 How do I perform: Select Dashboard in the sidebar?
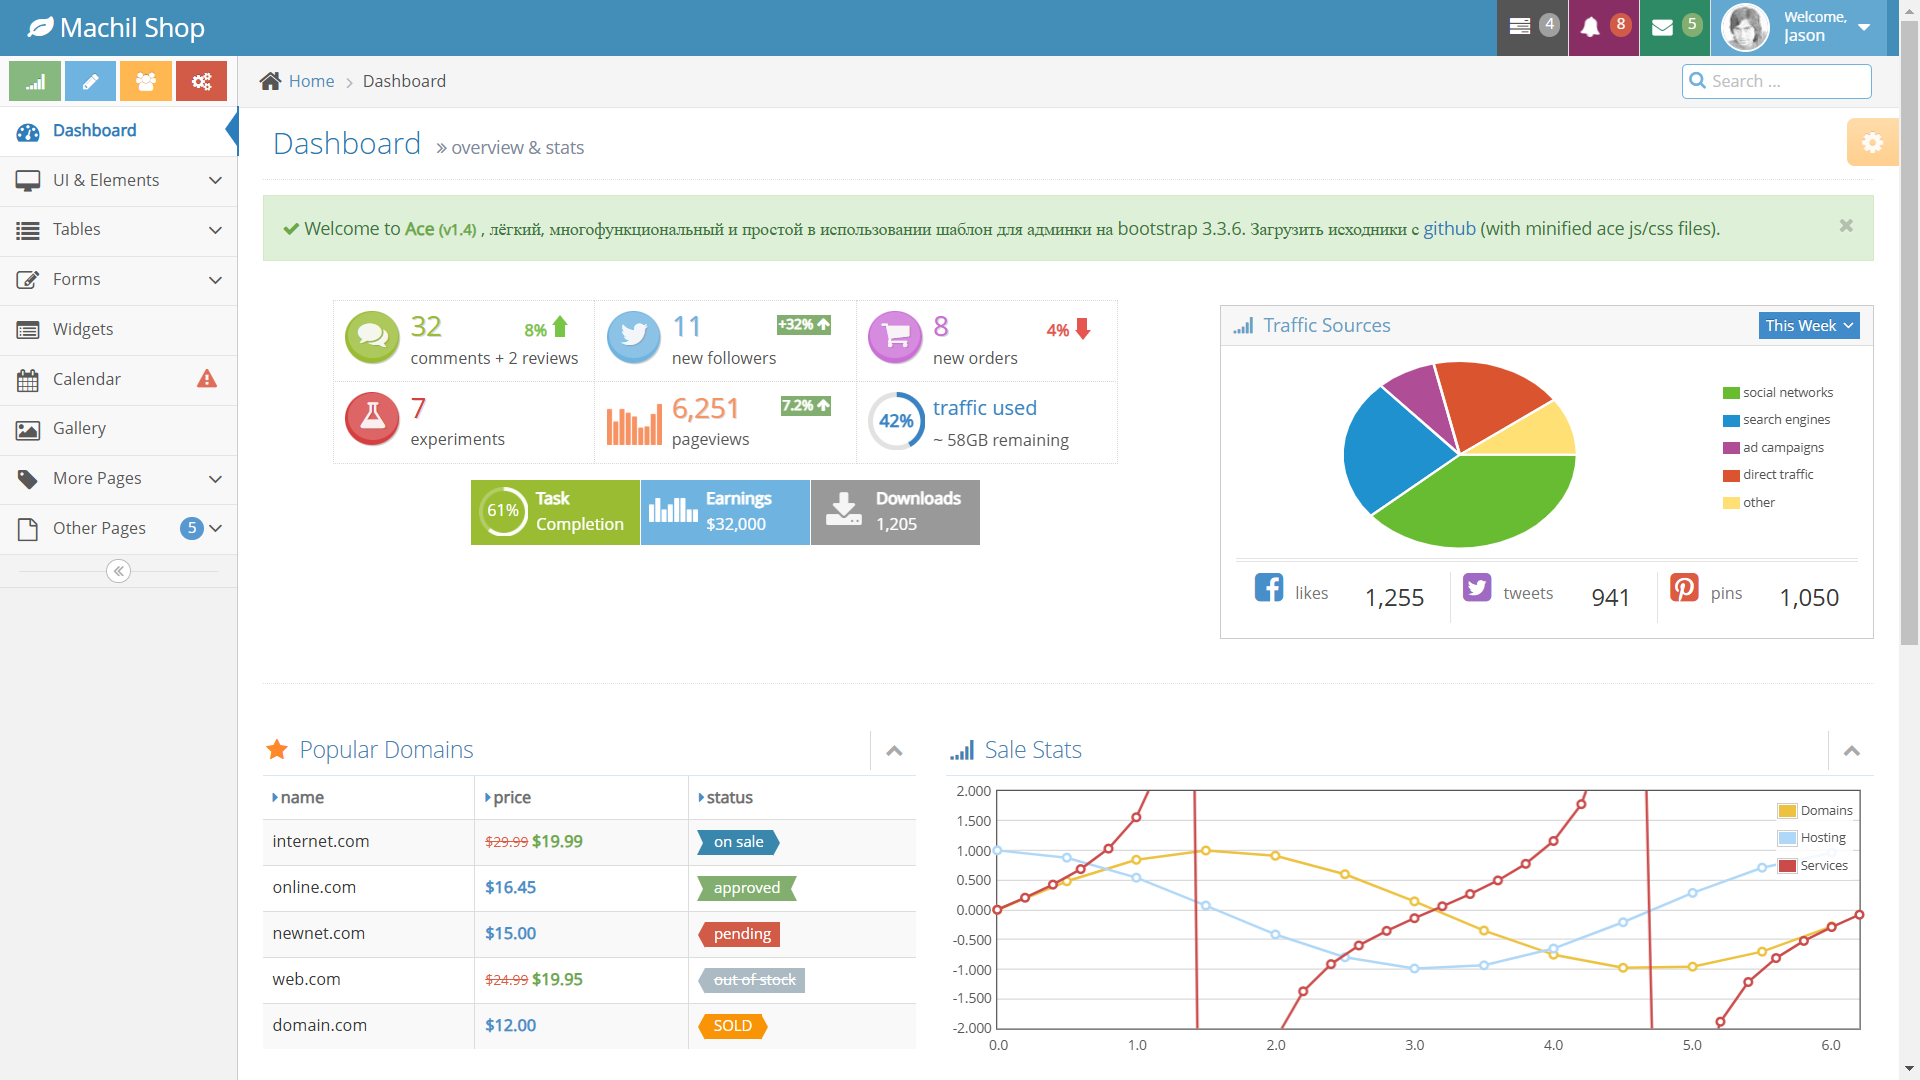(x=118, y=131)
